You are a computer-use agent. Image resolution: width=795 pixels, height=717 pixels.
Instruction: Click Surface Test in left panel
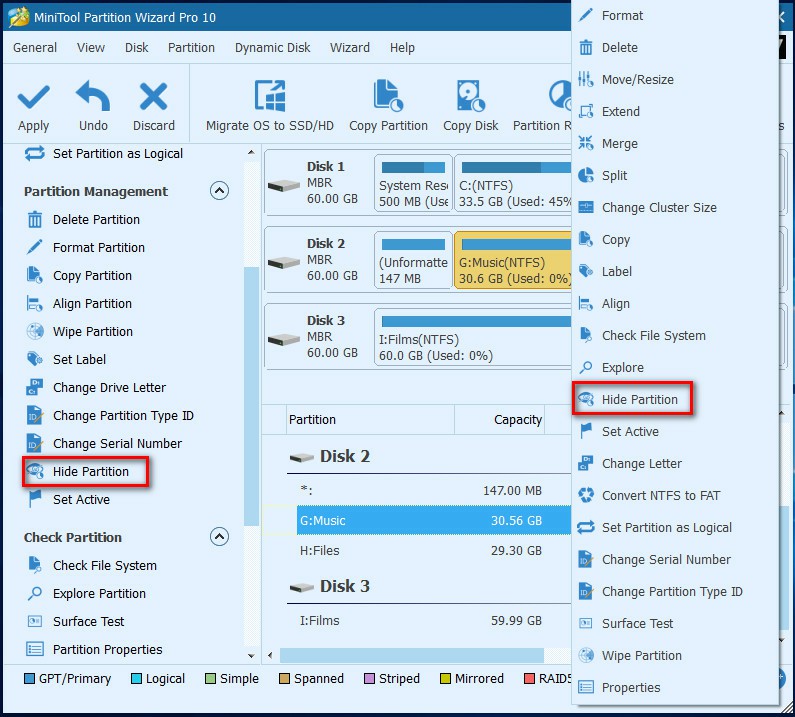click(x=88, y=622)
